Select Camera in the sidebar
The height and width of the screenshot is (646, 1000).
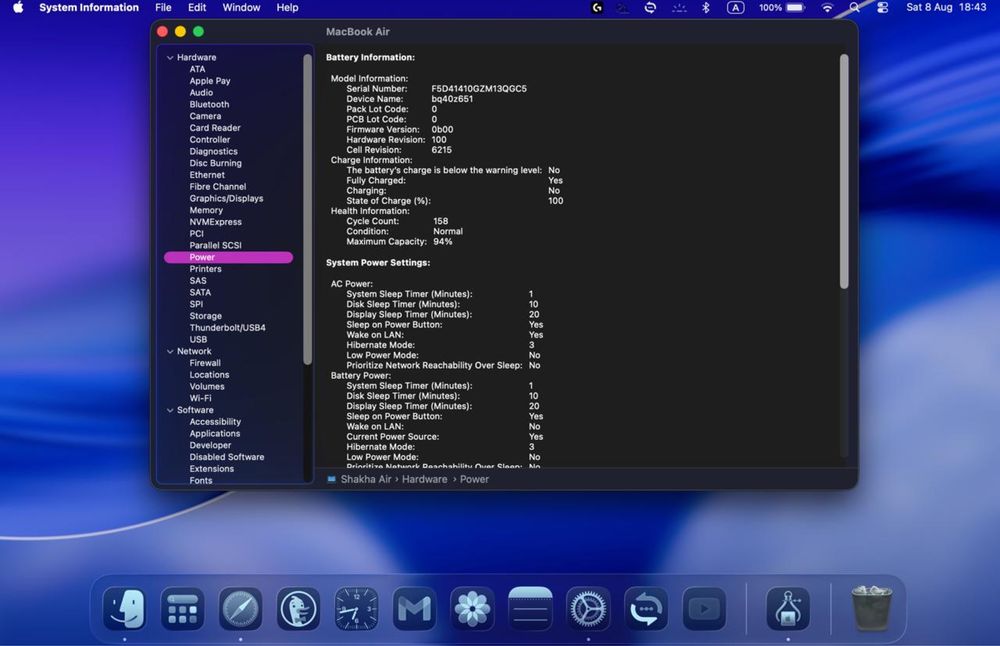[x=205, y=116]
